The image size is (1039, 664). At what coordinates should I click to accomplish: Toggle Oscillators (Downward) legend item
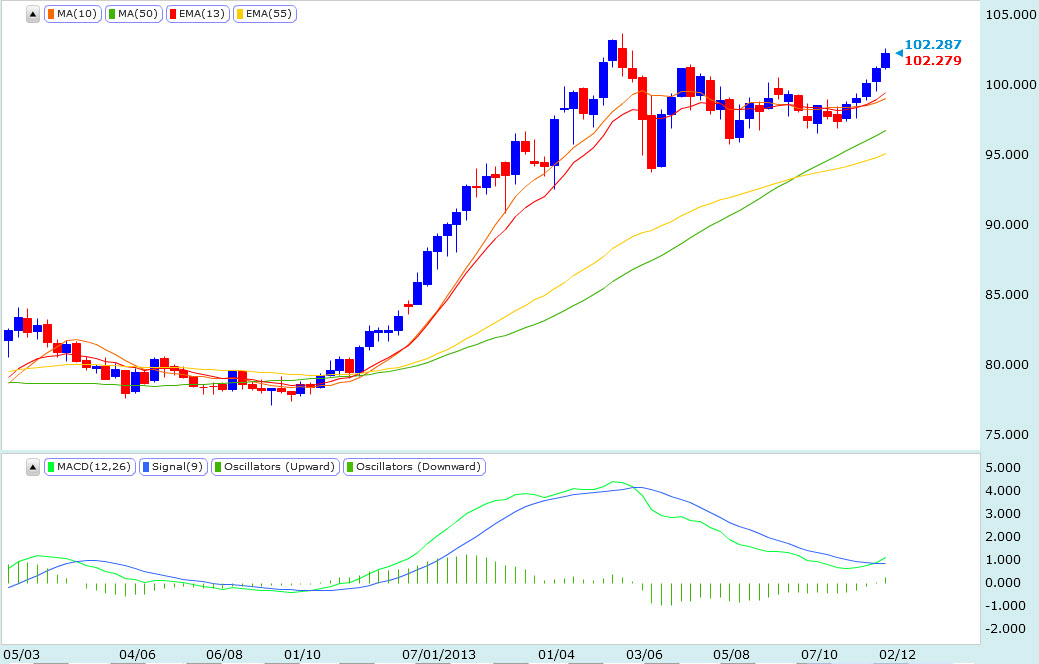(x=415, y=467)
